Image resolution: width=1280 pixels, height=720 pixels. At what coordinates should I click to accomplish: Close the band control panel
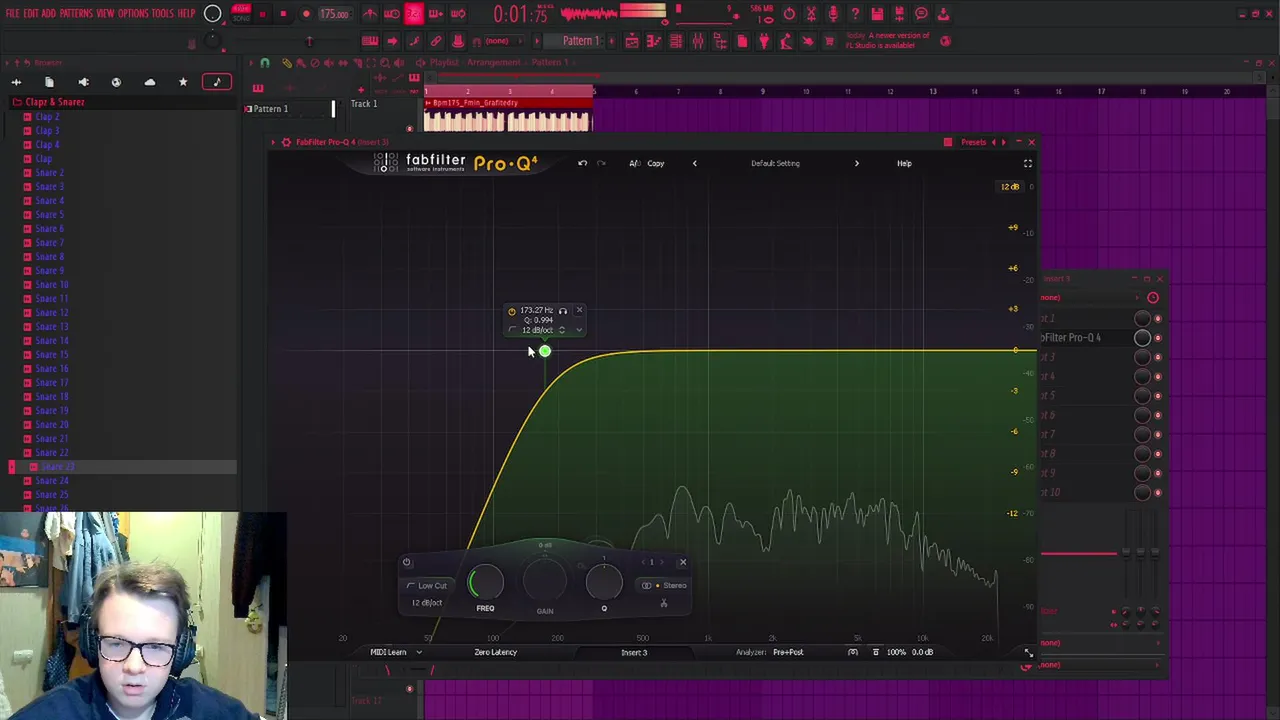(x=683, y=562)
